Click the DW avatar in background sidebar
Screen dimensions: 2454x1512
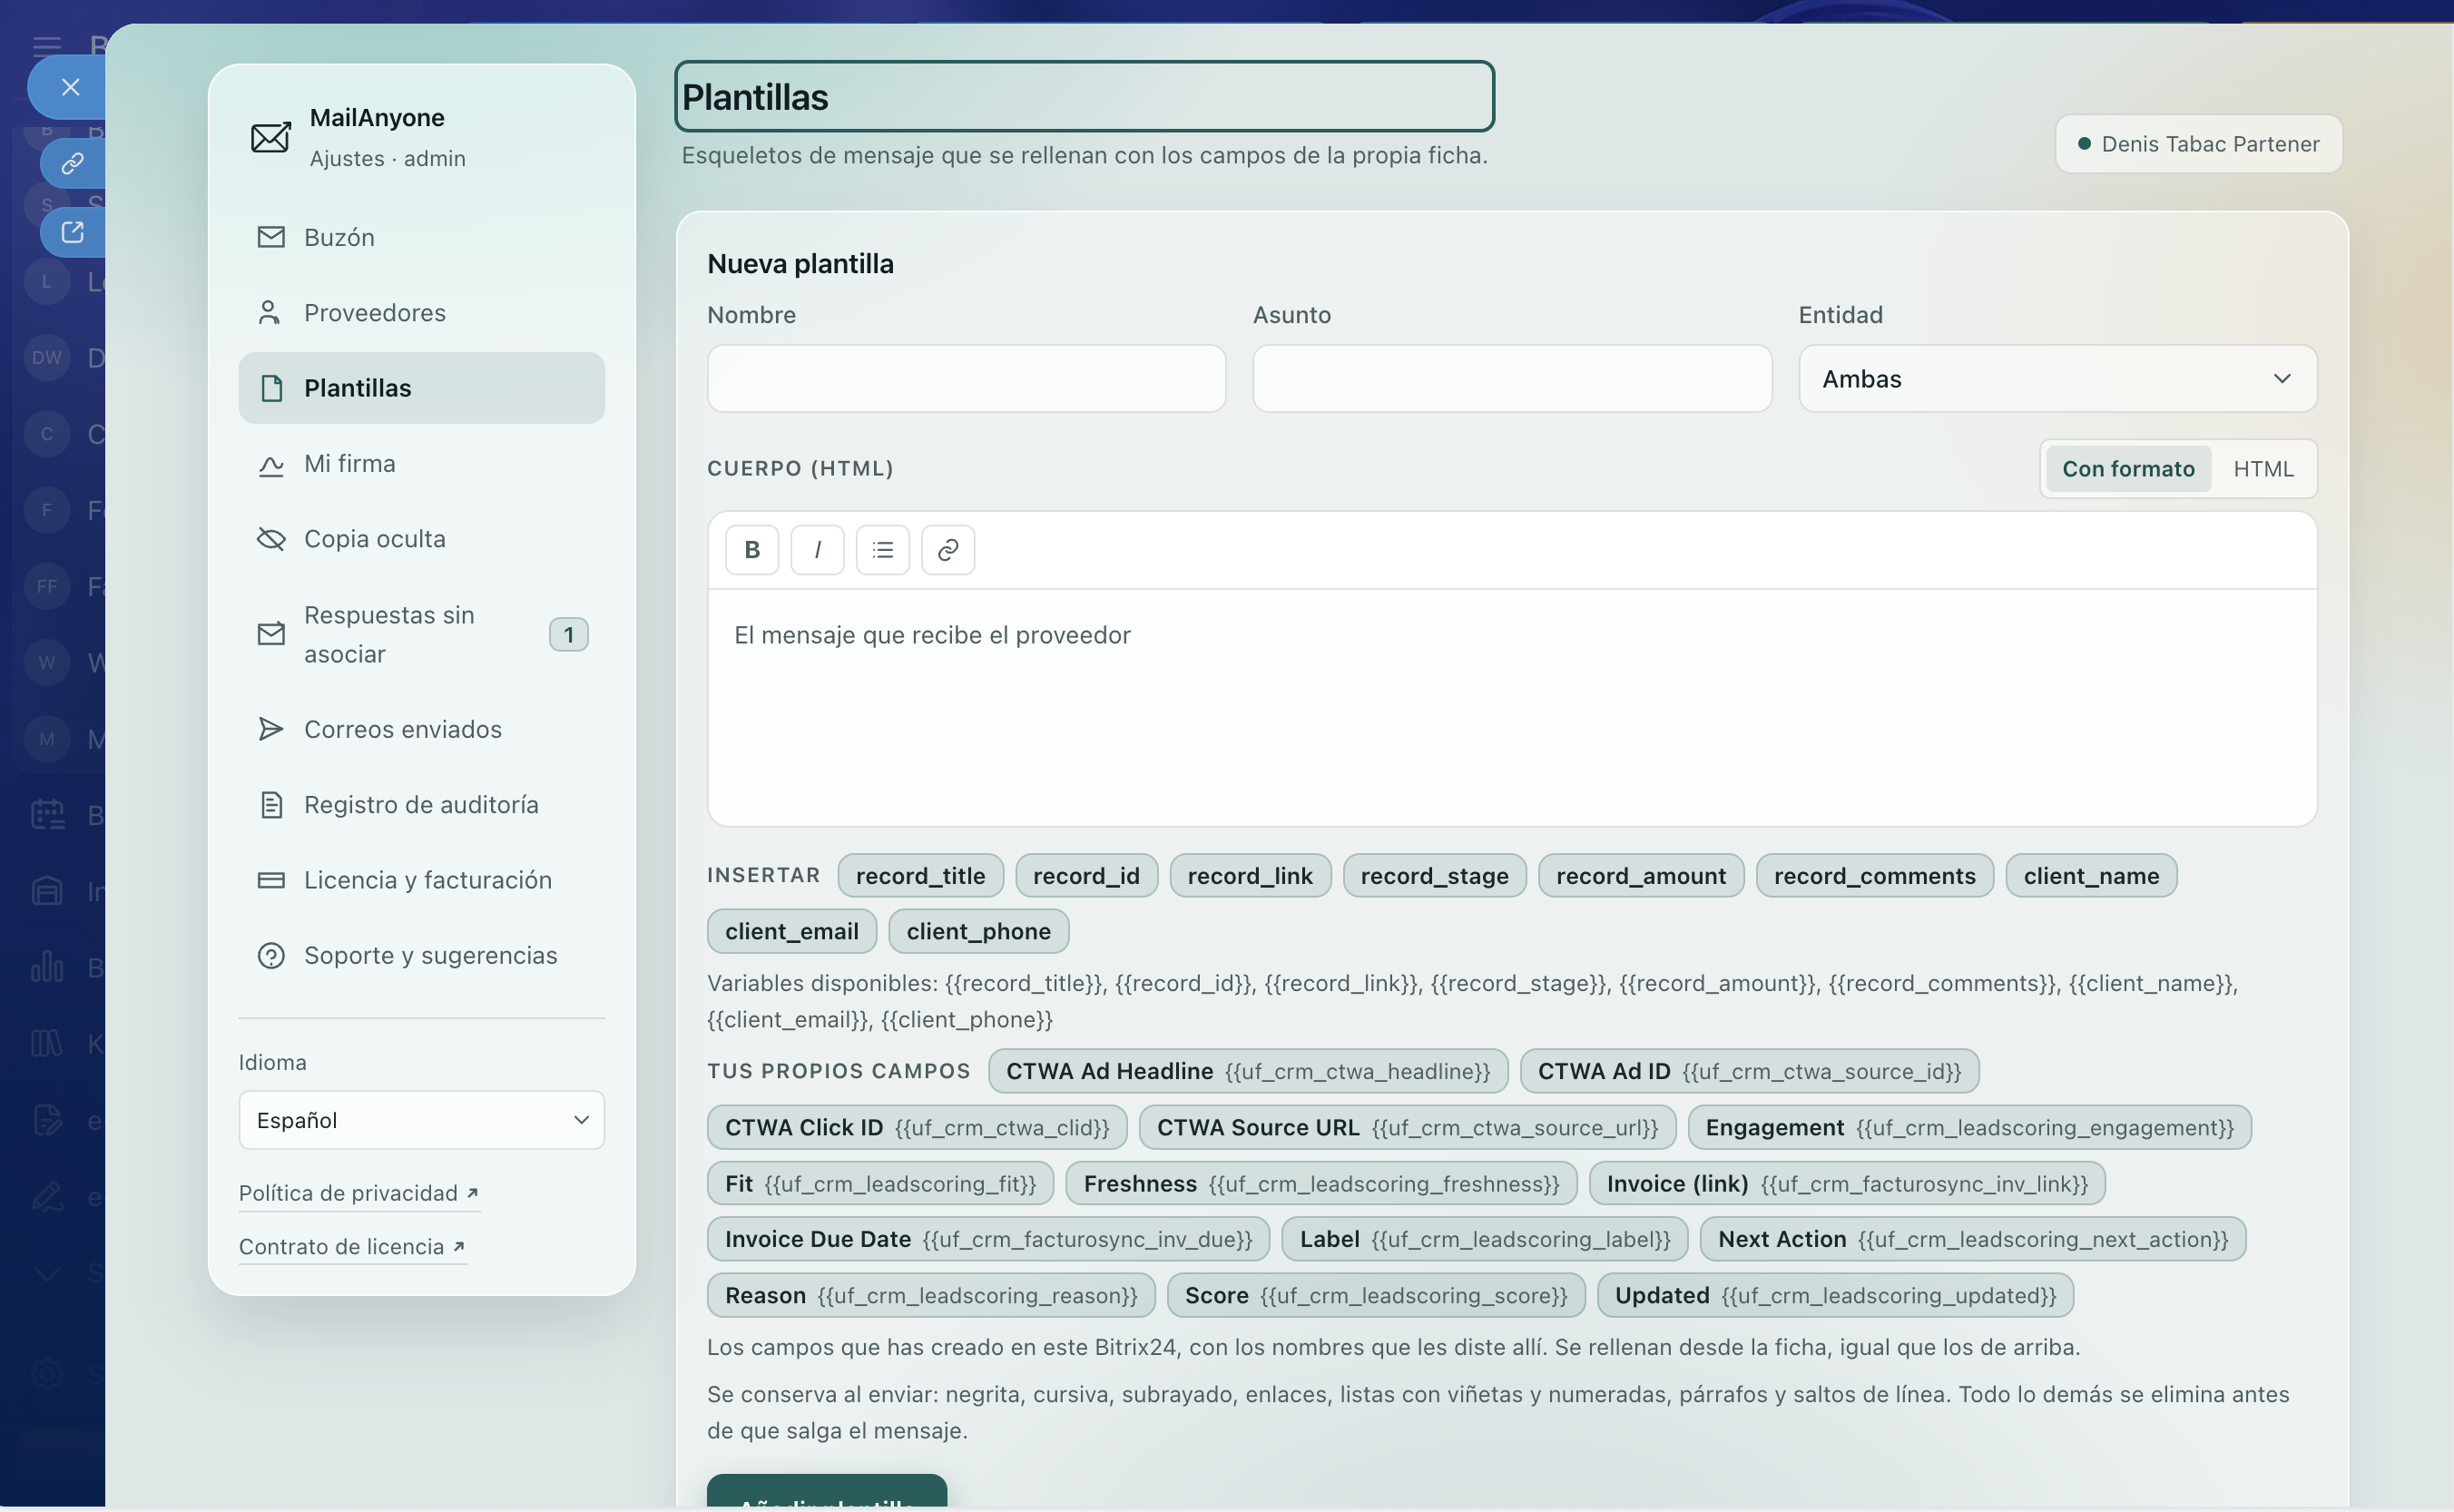point(47,358)
